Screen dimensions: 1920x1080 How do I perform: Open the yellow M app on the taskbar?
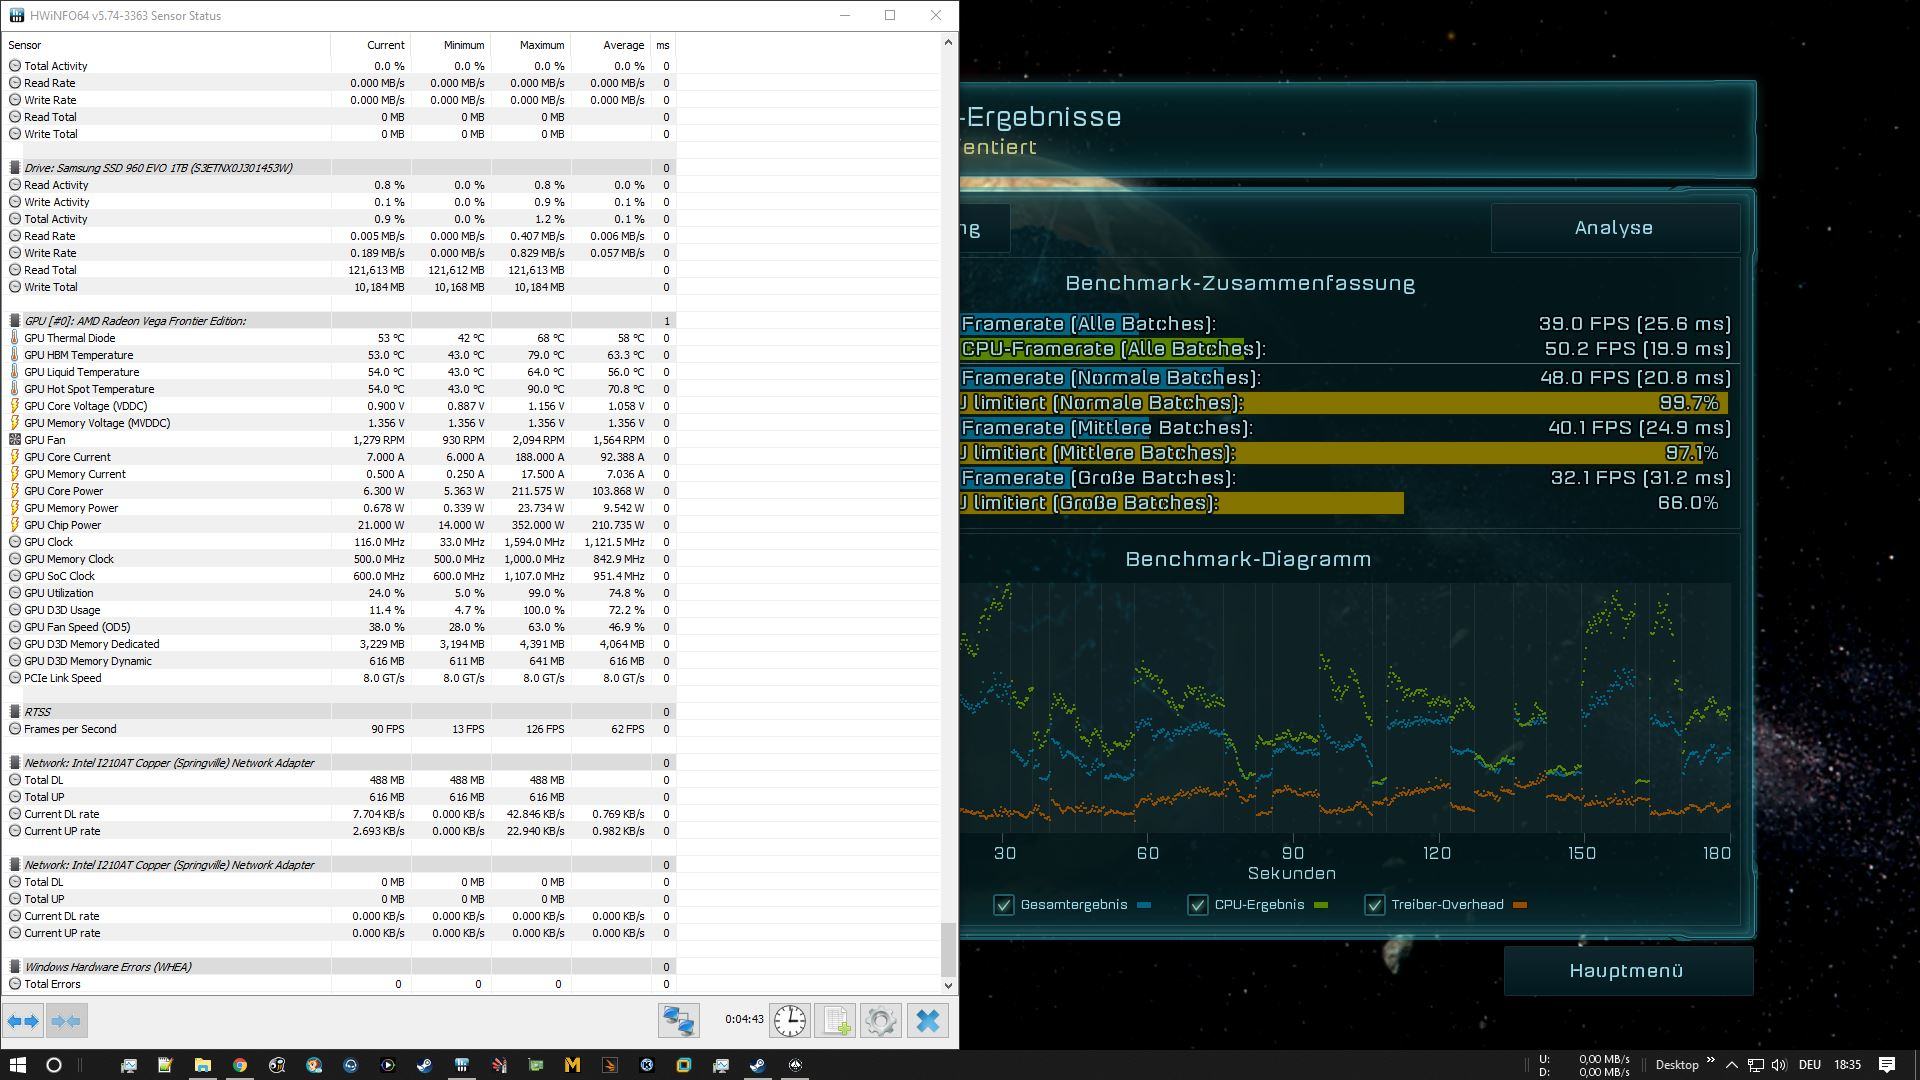click(x=573, y=1065)
